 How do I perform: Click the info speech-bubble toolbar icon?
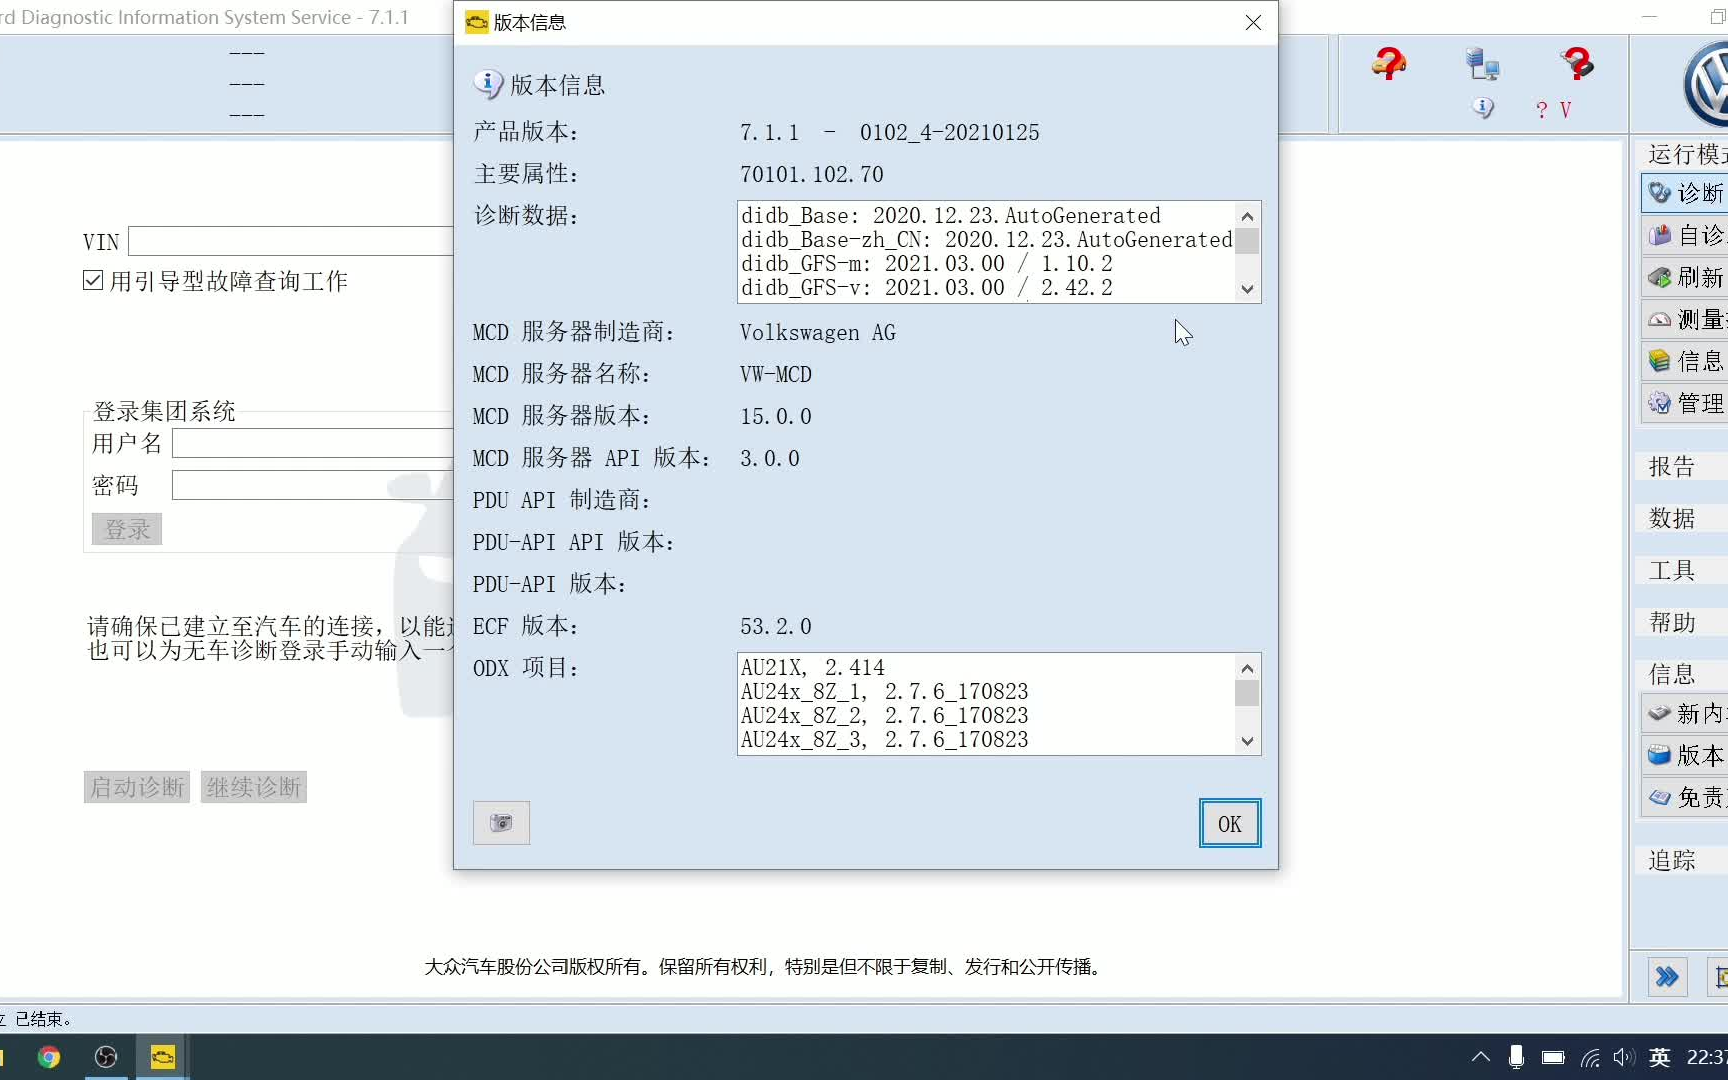(1481, 108)
